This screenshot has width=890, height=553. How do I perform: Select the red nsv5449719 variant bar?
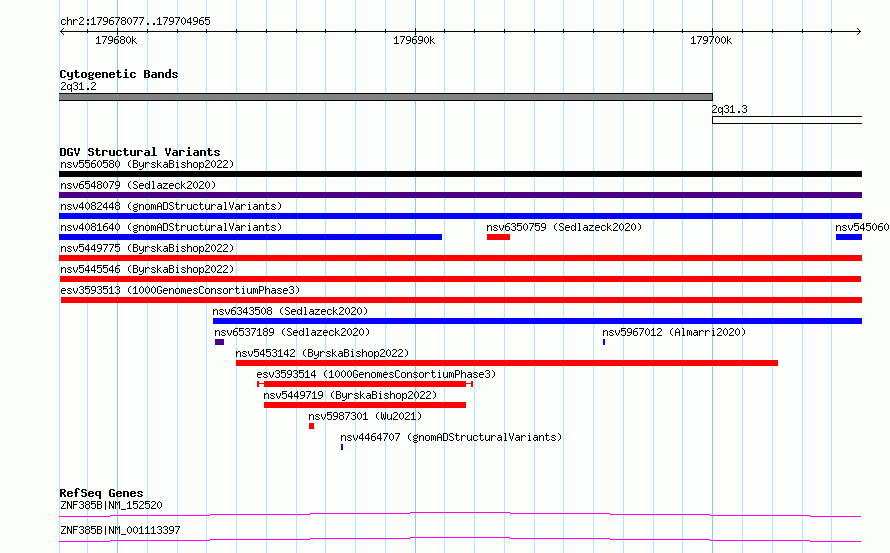[365, 405]
